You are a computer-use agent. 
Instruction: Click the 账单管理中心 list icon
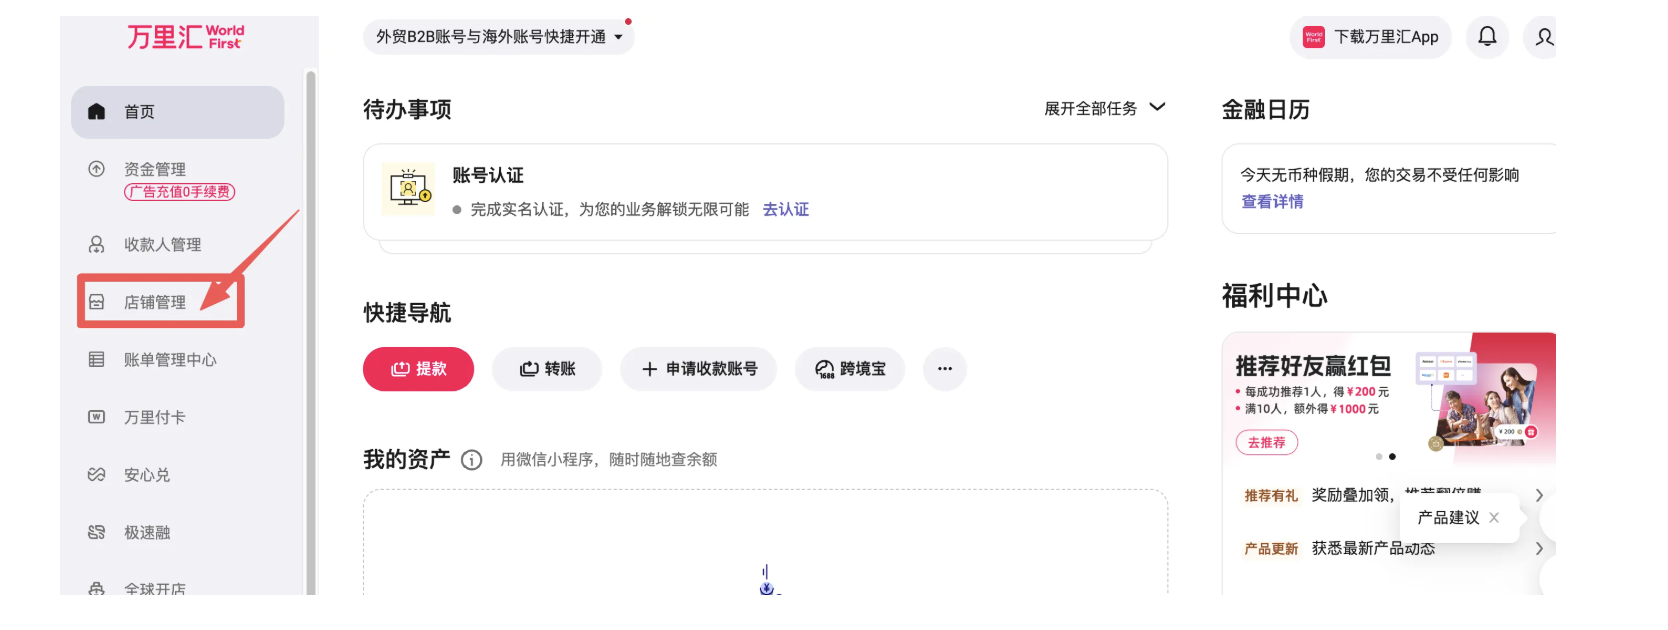pos(96,359)
